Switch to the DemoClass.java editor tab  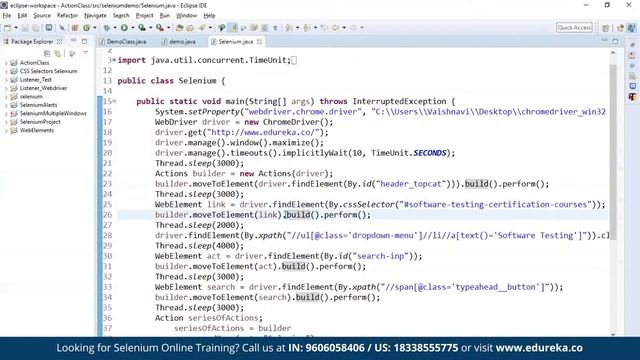[123, 42]
